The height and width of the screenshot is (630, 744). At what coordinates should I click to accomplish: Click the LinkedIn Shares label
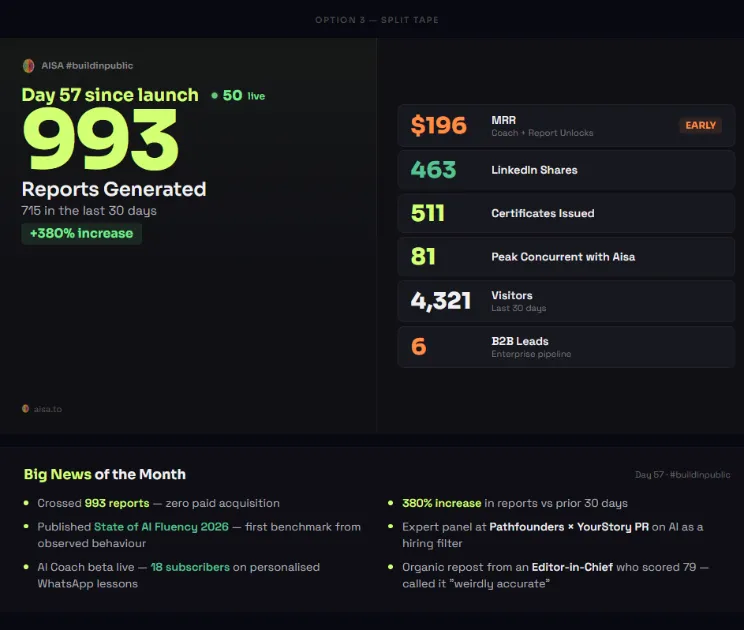click(x=534, y=170)
